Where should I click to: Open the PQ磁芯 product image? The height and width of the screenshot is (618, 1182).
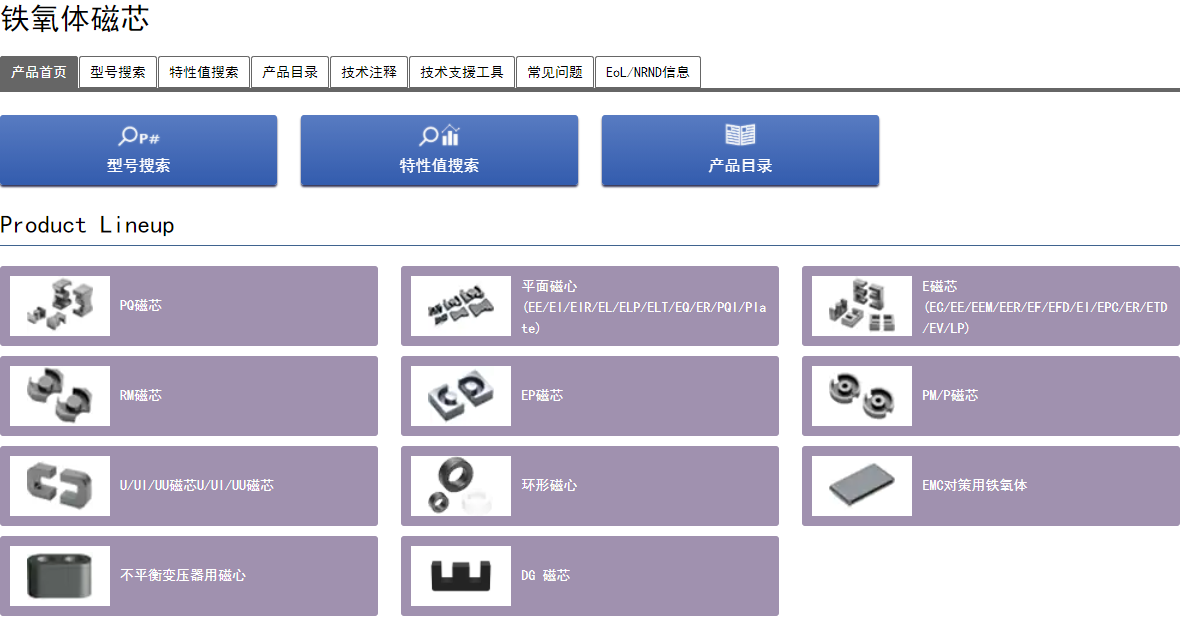tap(60, 306)
